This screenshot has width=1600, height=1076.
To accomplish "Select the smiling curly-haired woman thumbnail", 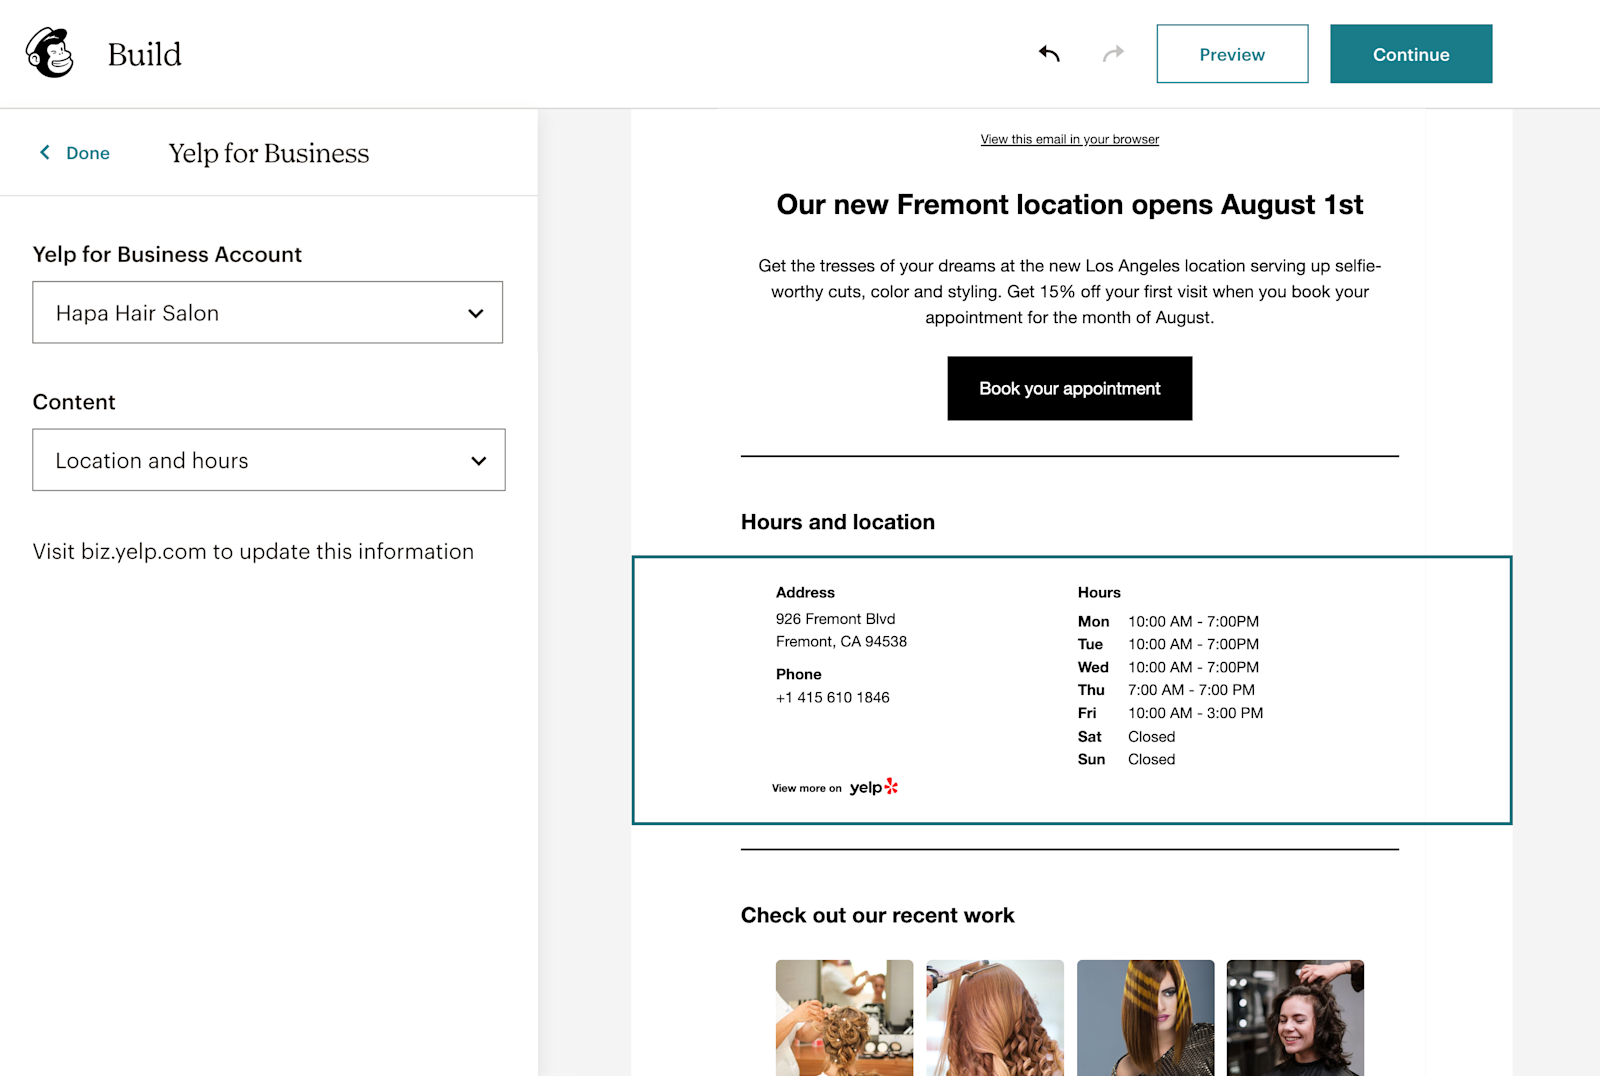I will pos(1295,1017).
